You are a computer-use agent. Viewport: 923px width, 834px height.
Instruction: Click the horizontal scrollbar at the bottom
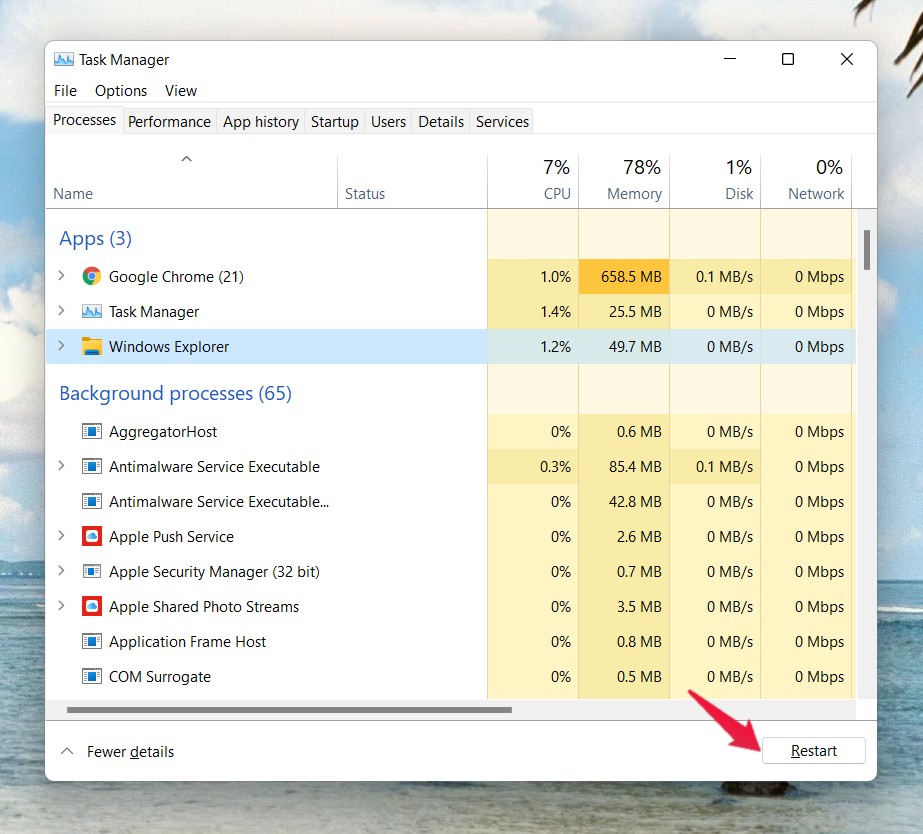point(290,710)
